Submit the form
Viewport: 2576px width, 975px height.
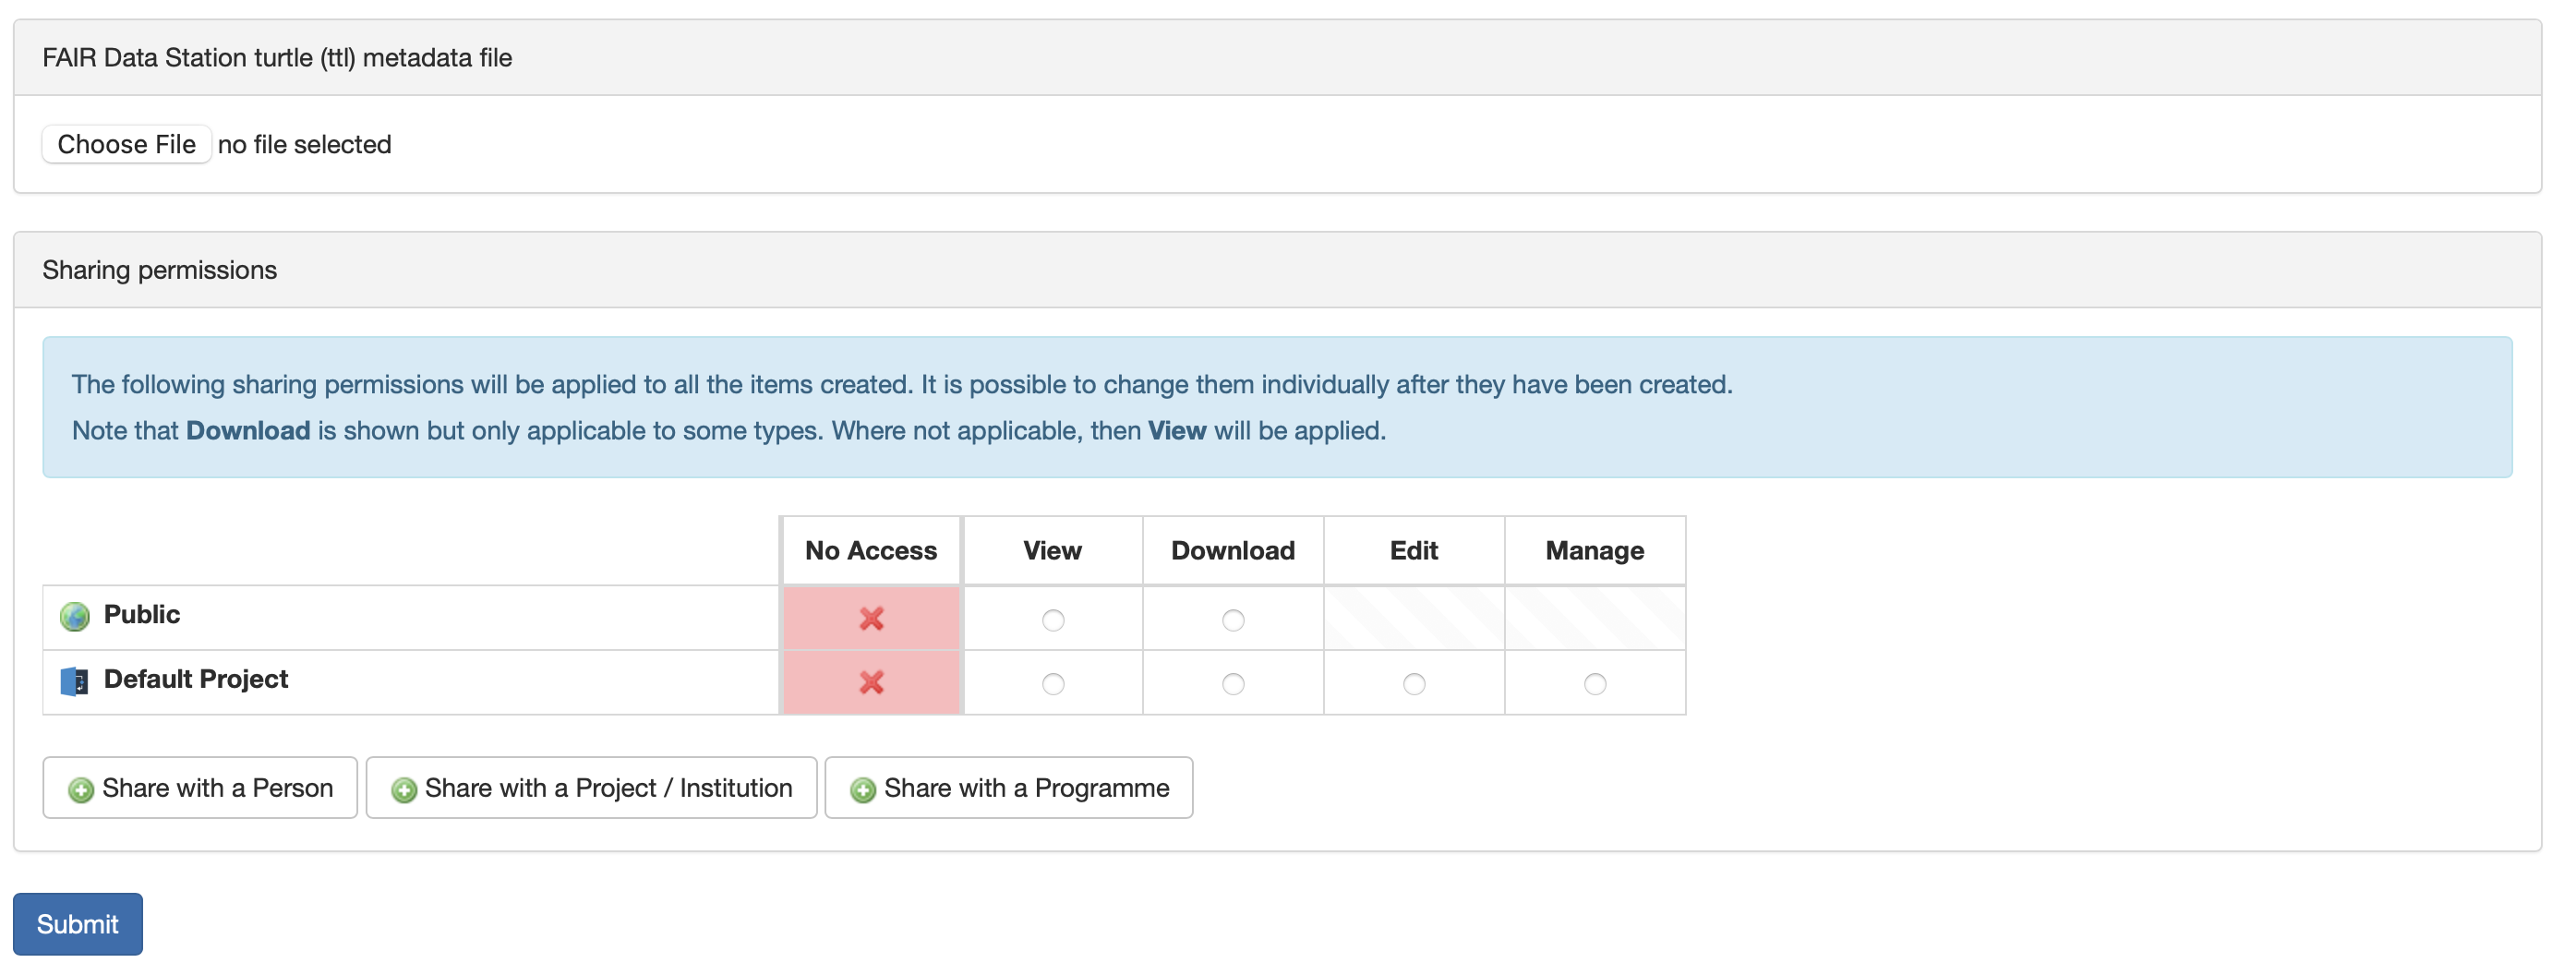pyautogui.click(x=78, y=924)
